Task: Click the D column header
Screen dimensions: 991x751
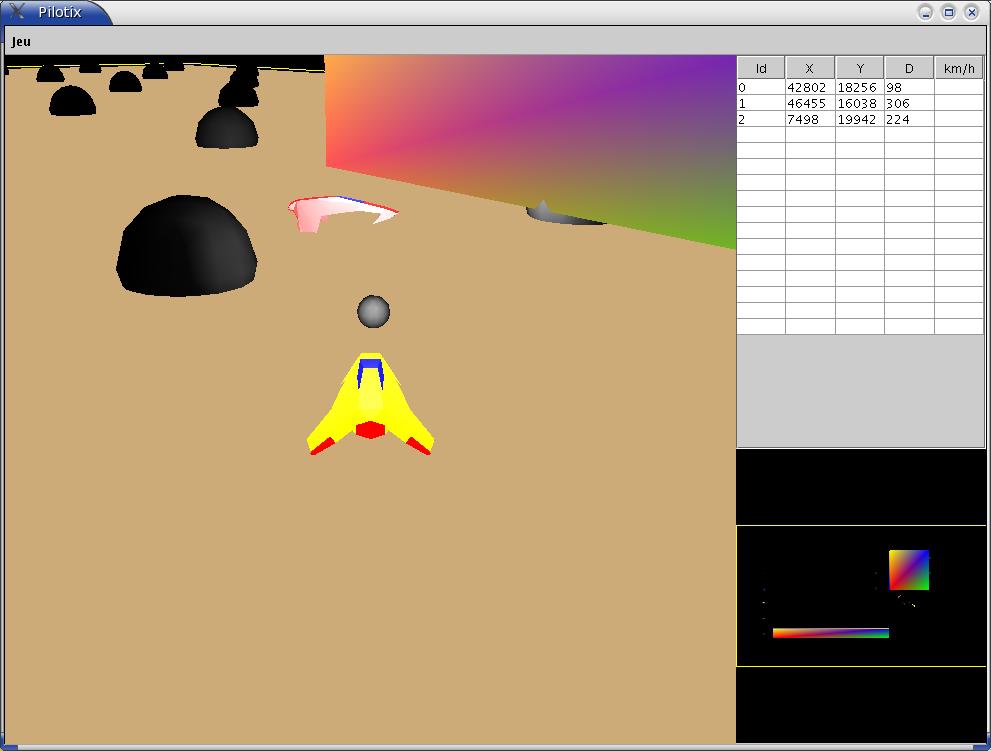Action: tap(909, 68)
